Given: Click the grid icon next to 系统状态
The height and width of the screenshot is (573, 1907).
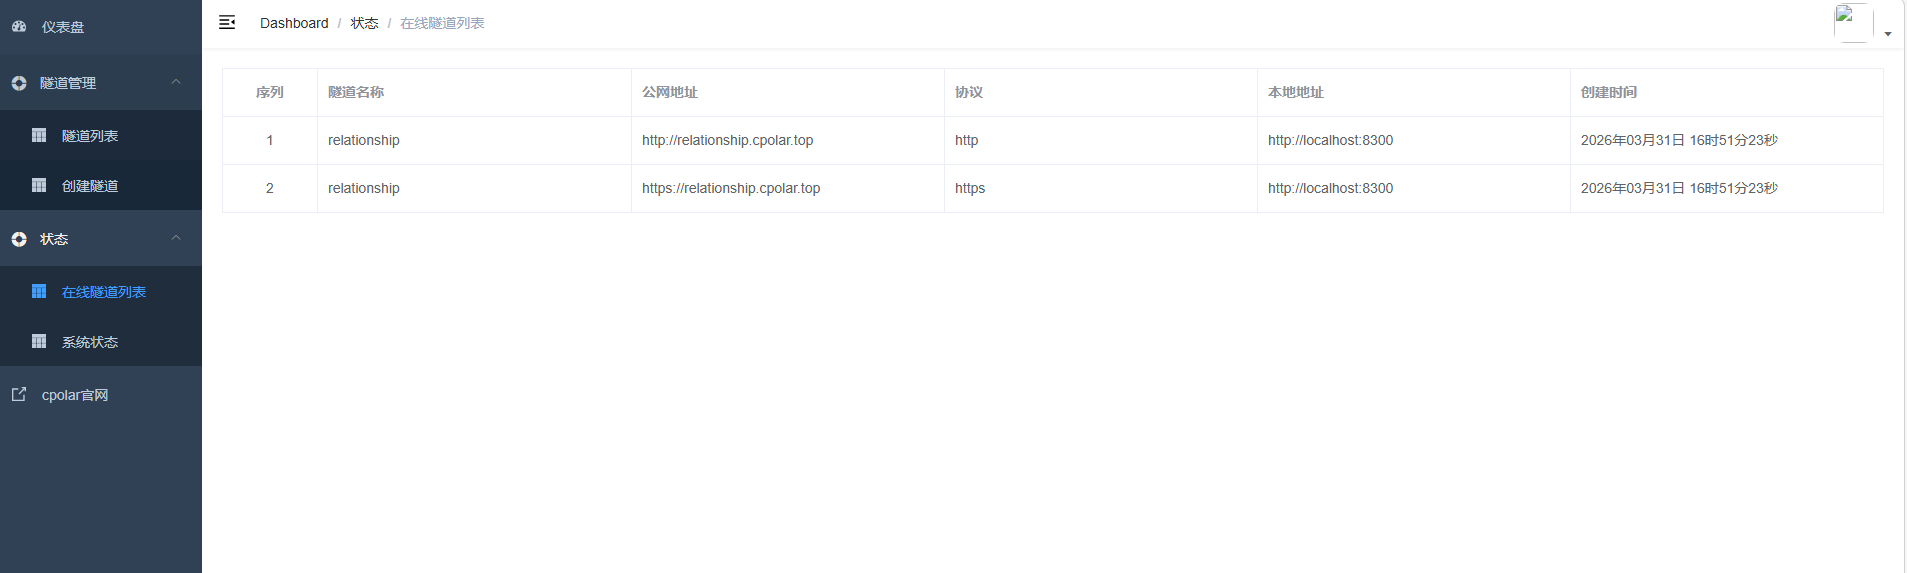Looking at the screenshot, I should click(39, 341).
